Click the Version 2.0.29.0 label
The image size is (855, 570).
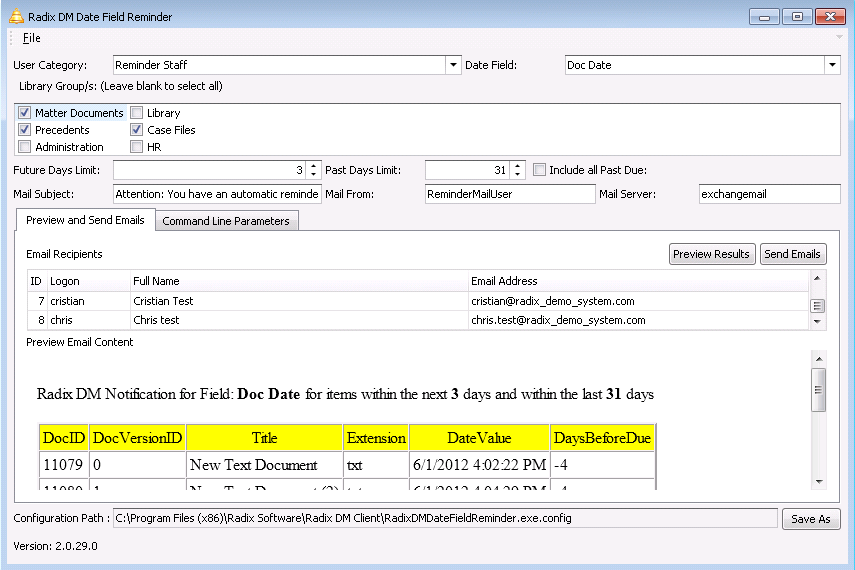tap(56, 546)
